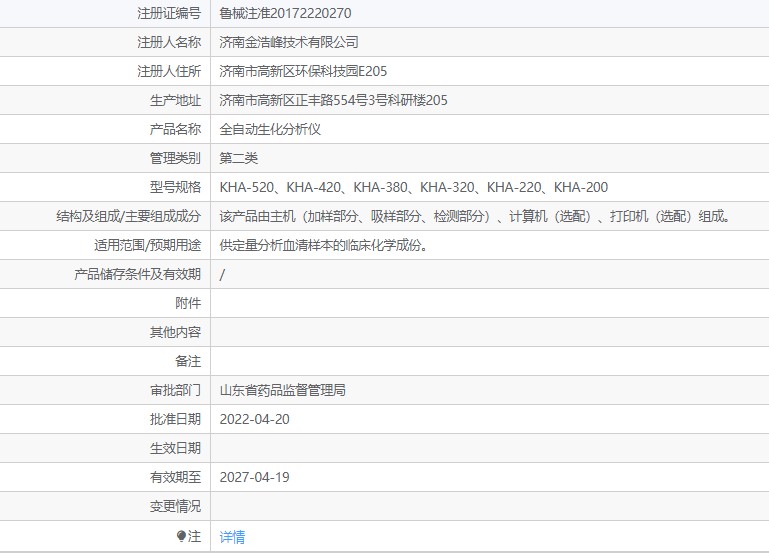The width and height of the screenshot is (769, 555).
Task: Click structure description starting 该产品由主机
Action: pyautogui.click(x=475, y=216)
